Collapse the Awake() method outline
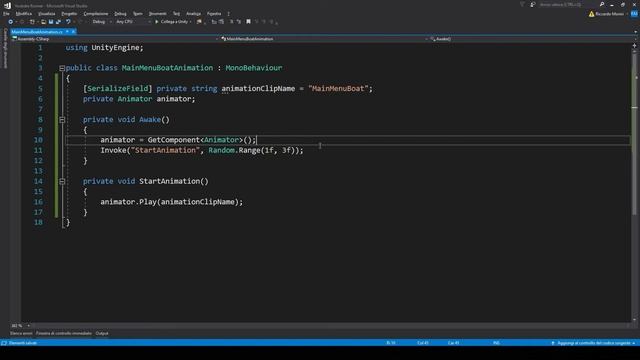 [62, 120]
